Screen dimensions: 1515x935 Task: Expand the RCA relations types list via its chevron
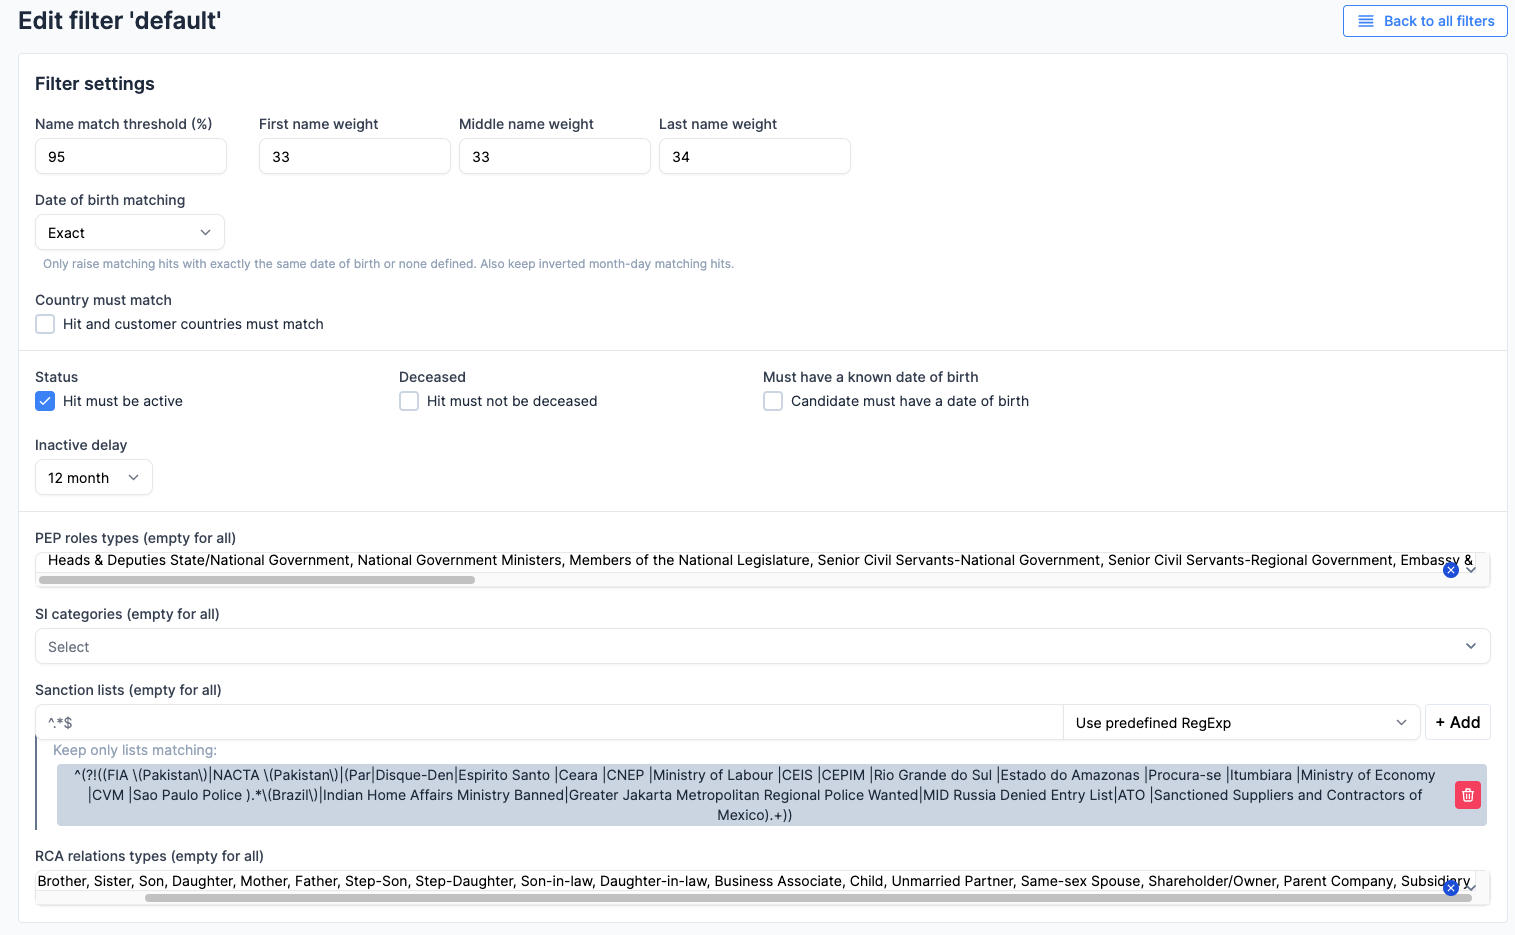click(1470, 884)
